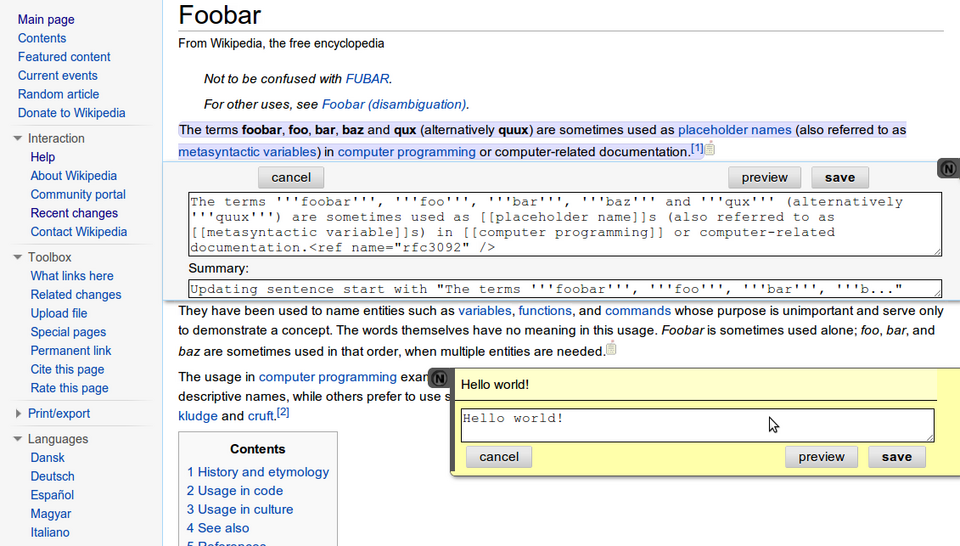This screenshot has height=546, width=960.
Task: Save the Hello world note
Action: click(x=896, y=457)
